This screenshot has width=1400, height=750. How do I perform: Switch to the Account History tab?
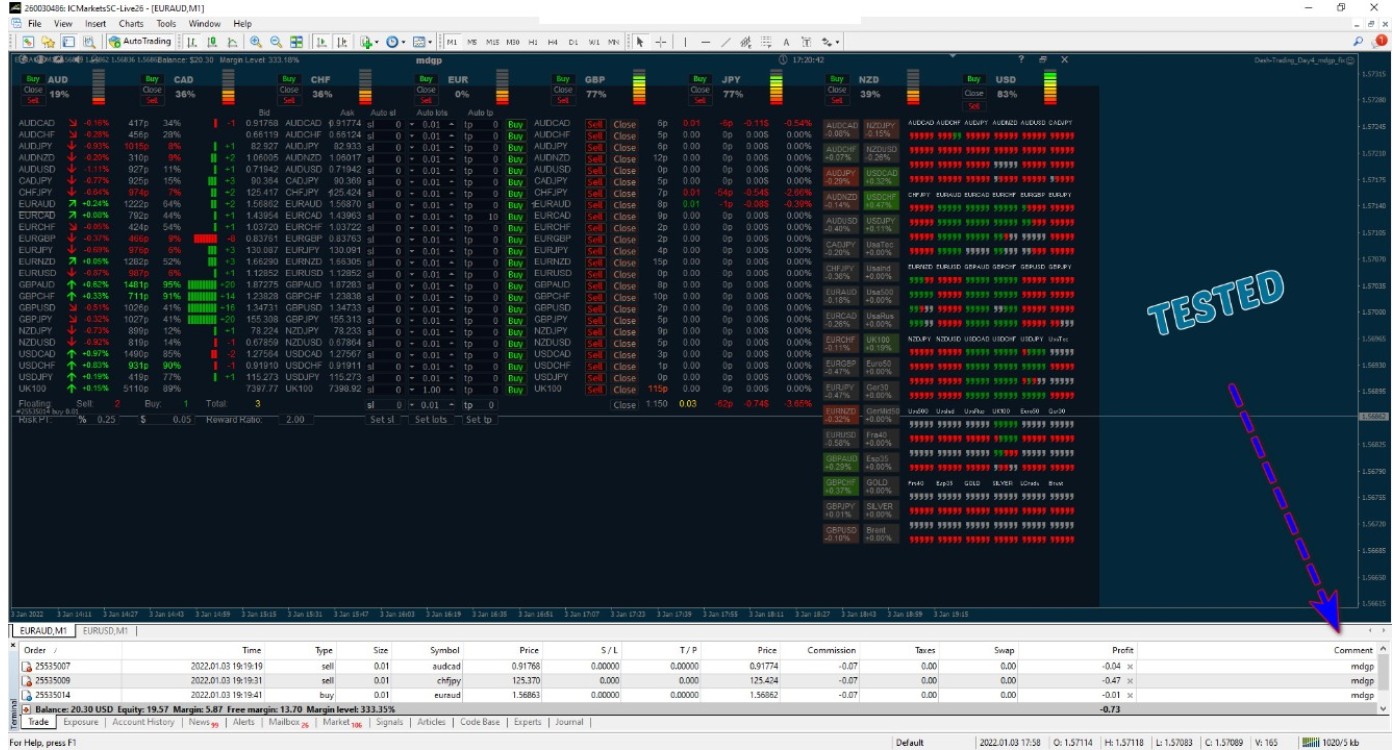[143, 722]
